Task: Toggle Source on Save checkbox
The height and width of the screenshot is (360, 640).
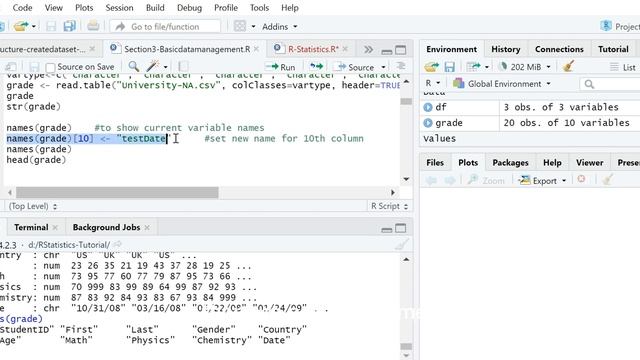Action: coord(51,67)
